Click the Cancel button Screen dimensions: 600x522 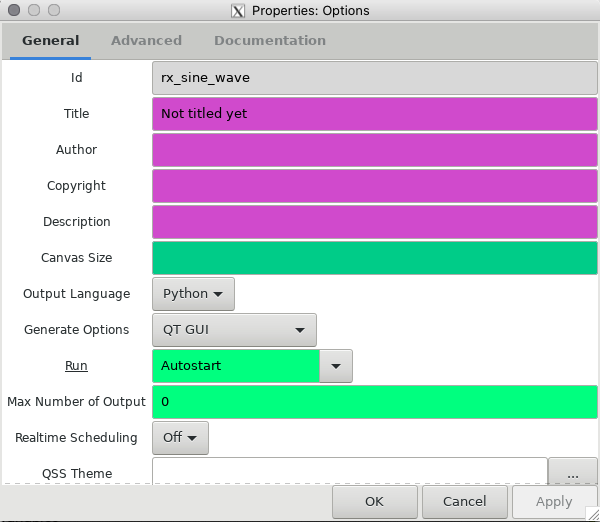coord(465,501)
